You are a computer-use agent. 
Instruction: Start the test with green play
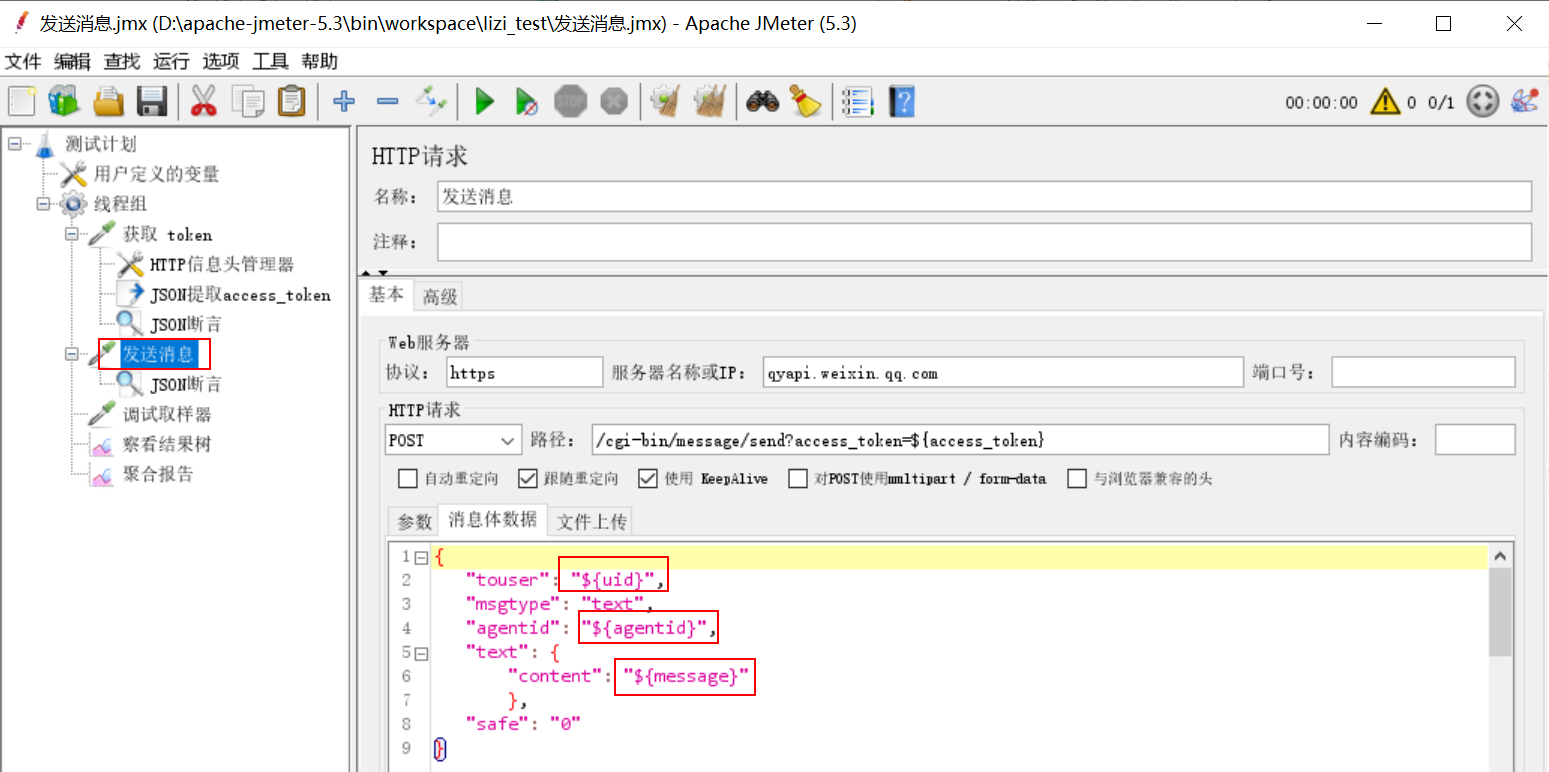click(485, 101)
